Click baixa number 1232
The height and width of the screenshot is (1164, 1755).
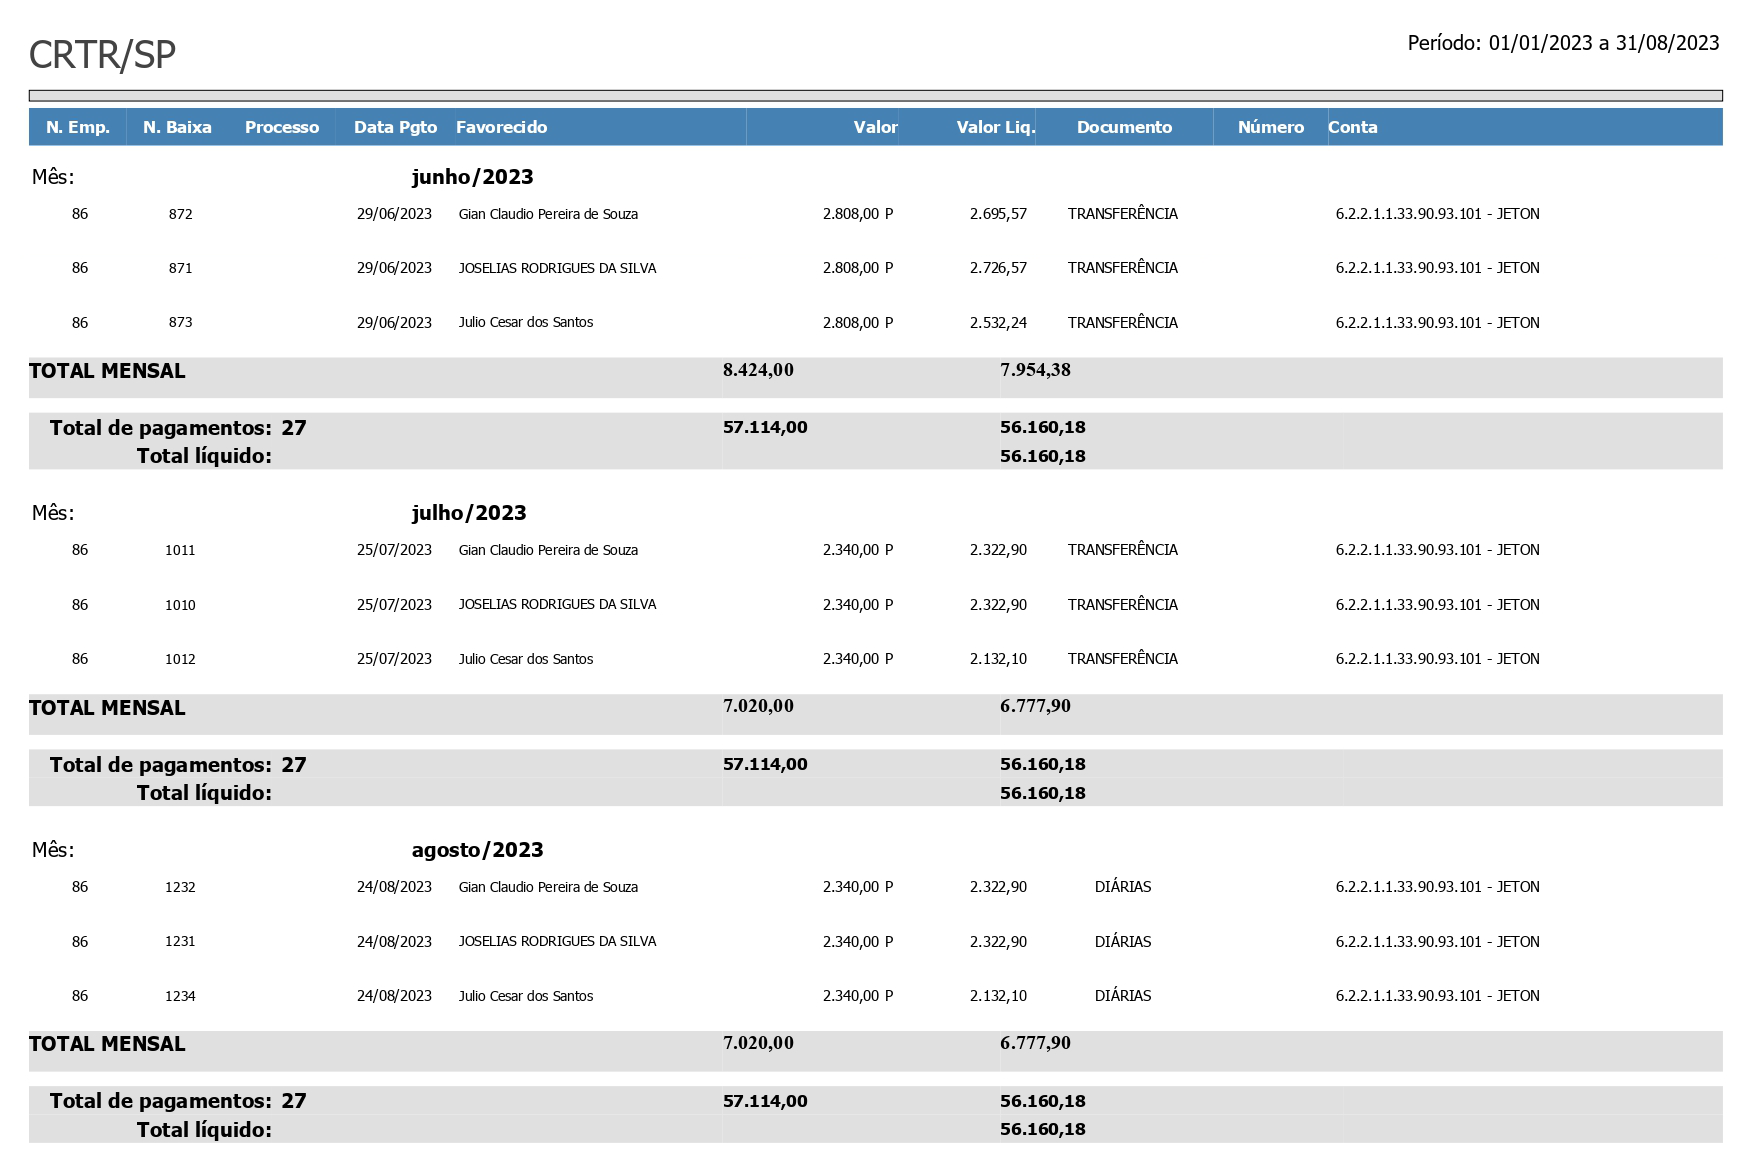(x=180, y=887)
